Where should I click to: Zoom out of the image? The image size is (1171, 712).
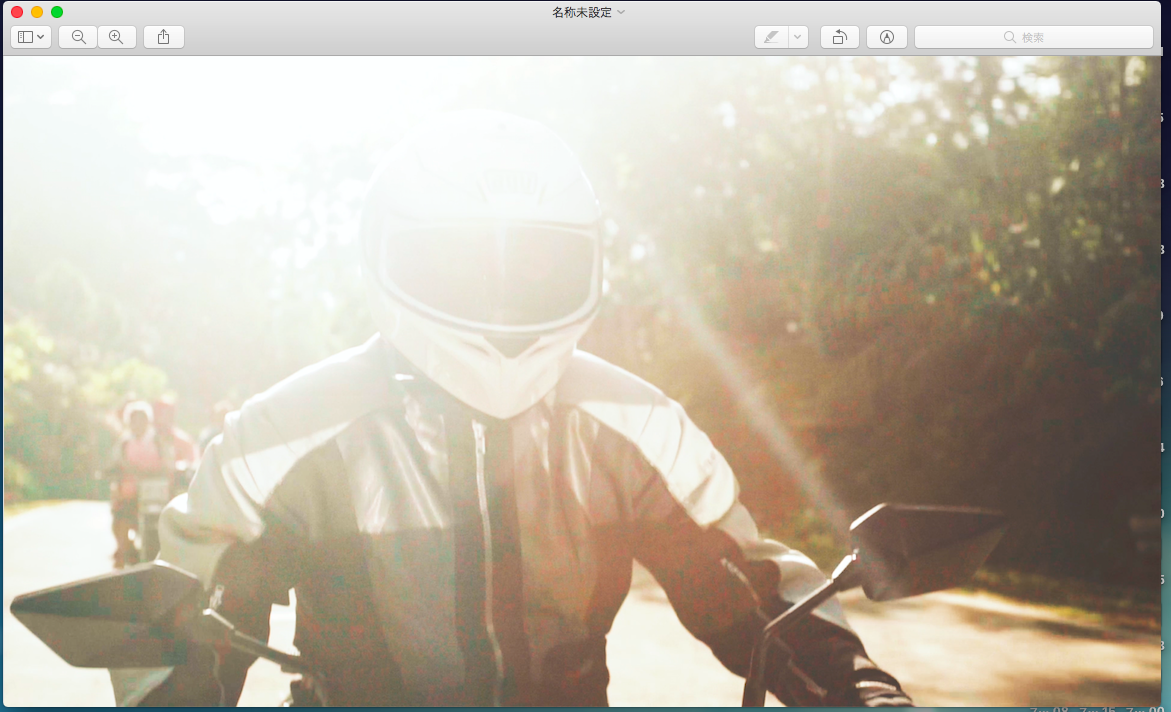pyautogui.click(x=78, y=37)
